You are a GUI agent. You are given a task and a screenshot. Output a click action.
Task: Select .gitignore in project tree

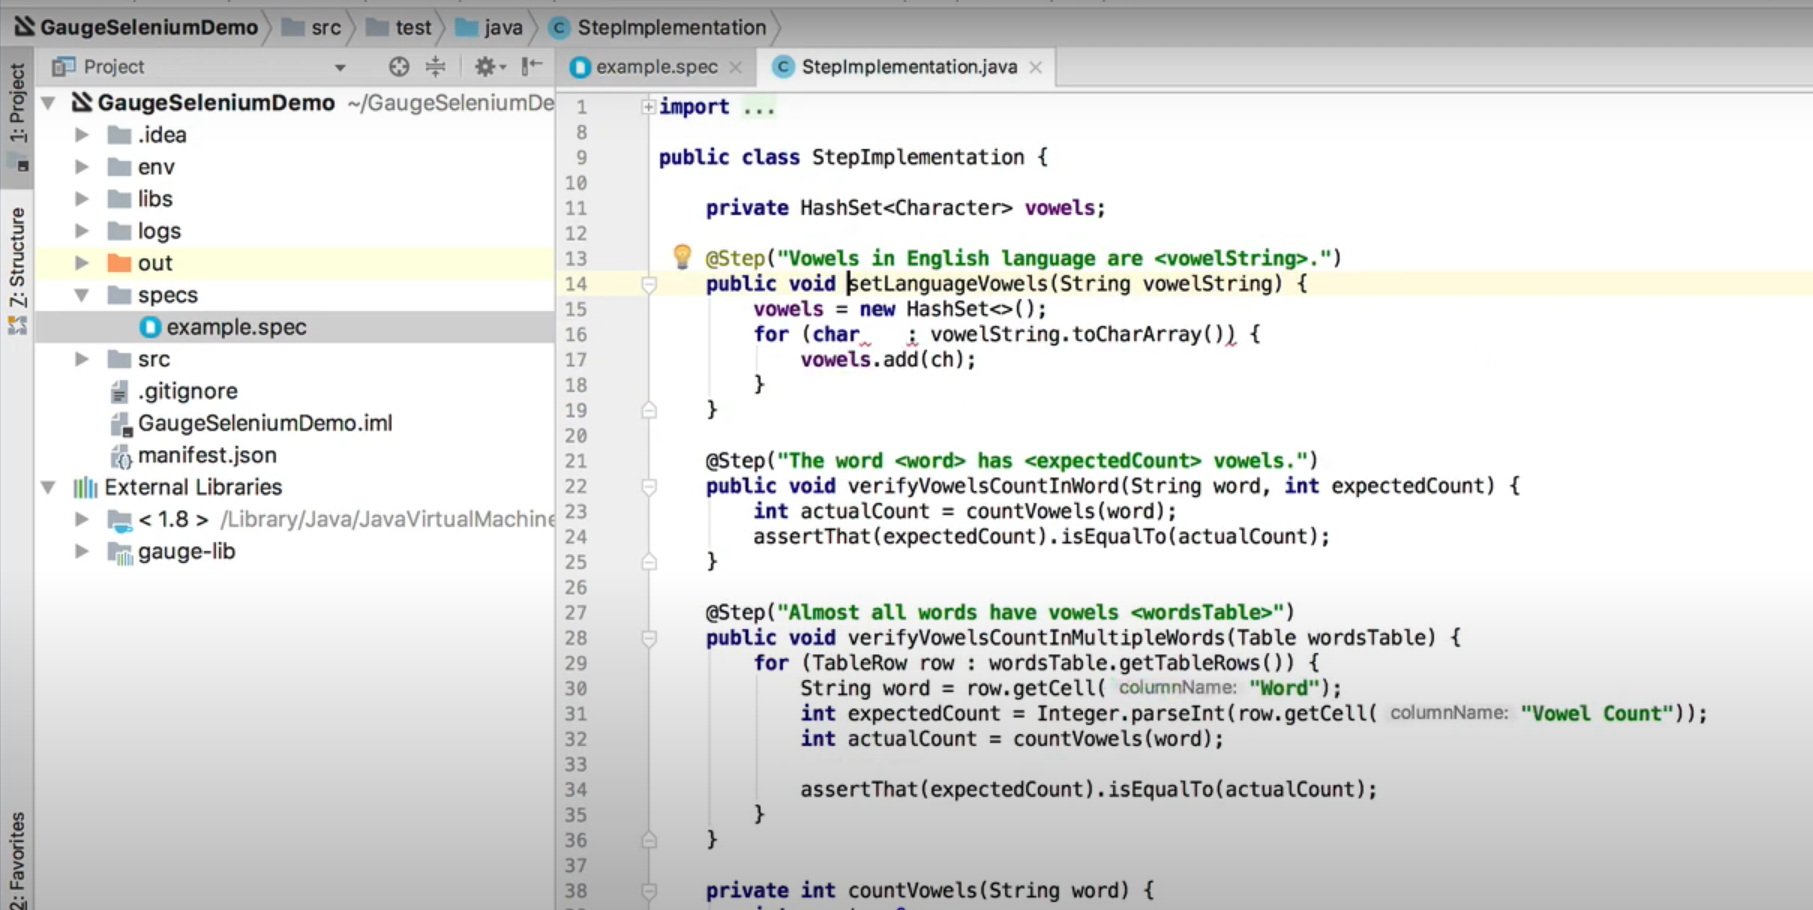tap(295, 391)
